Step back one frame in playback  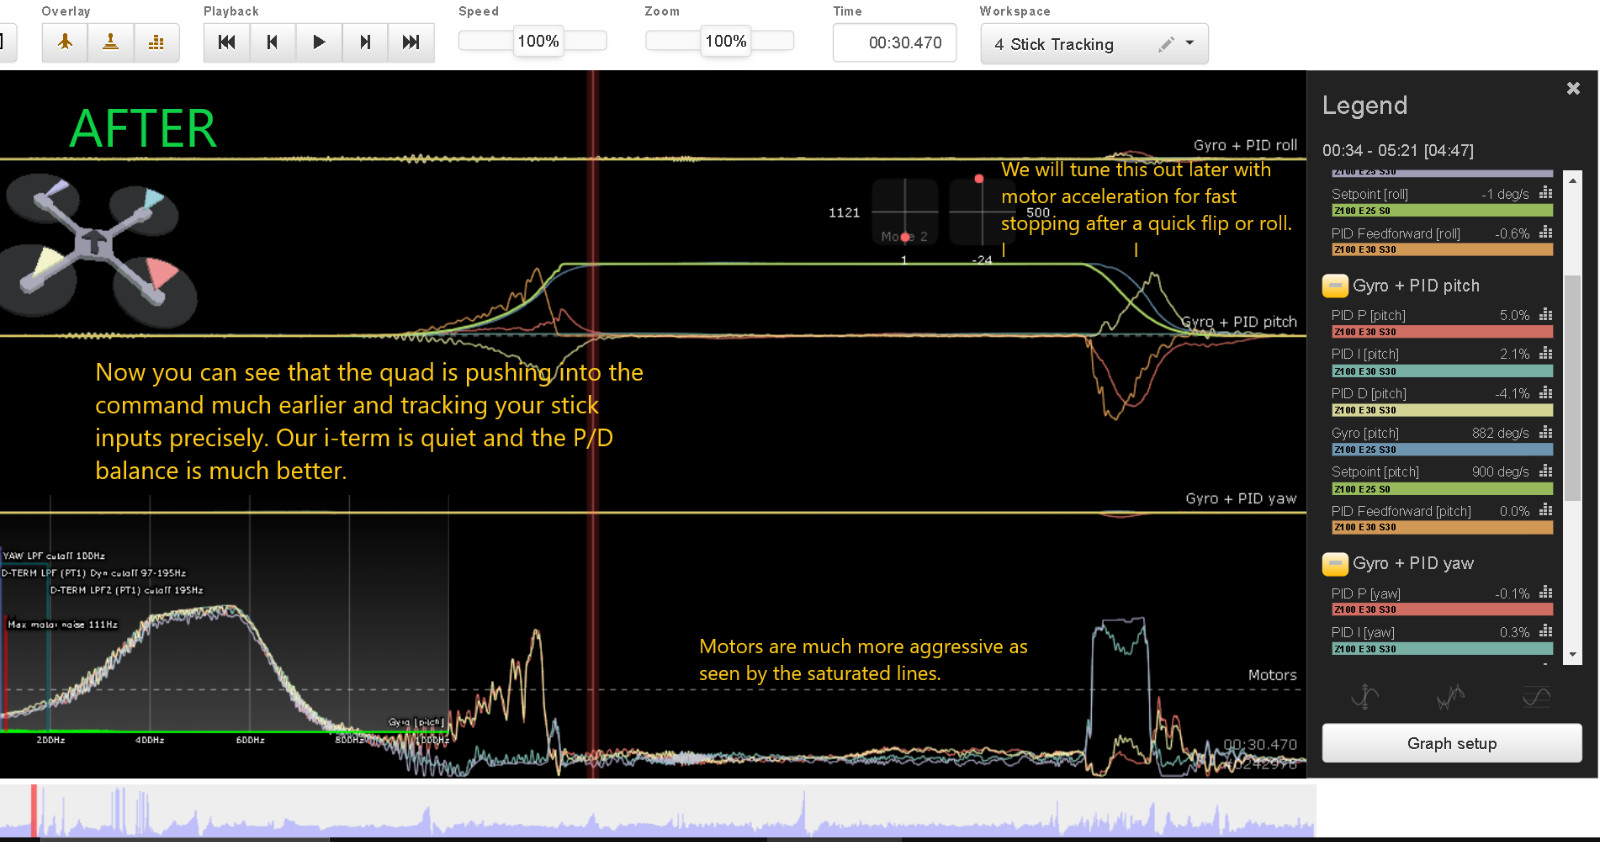pos(272,42)
